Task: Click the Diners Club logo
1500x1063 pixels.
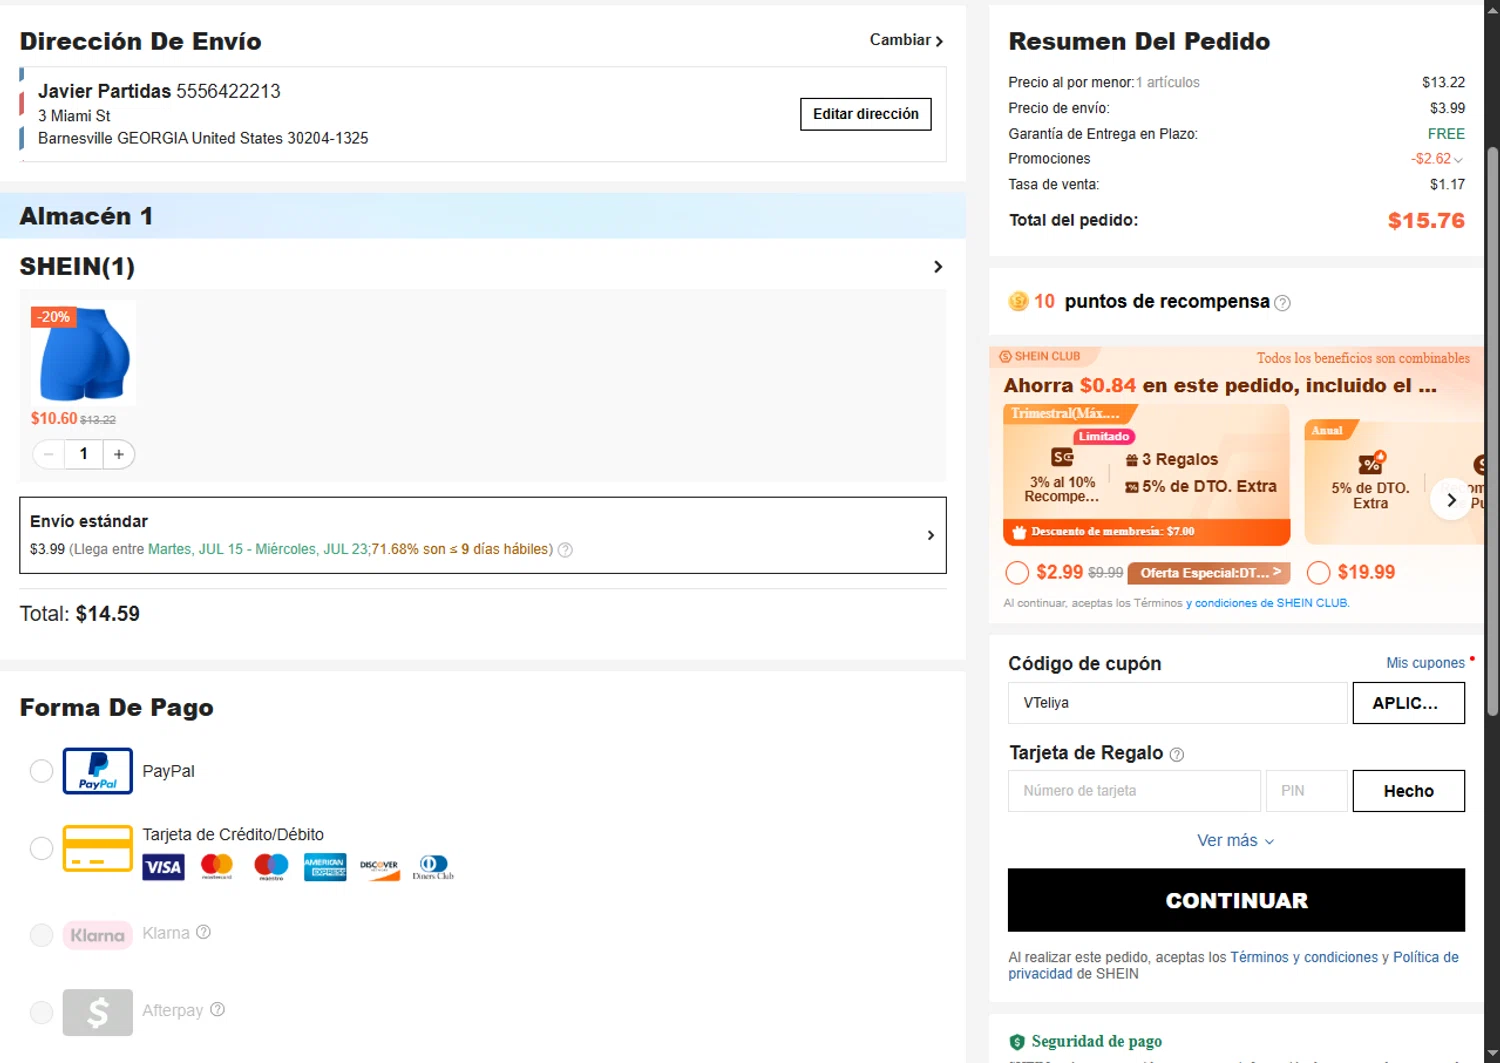Action: coord(433,867)
